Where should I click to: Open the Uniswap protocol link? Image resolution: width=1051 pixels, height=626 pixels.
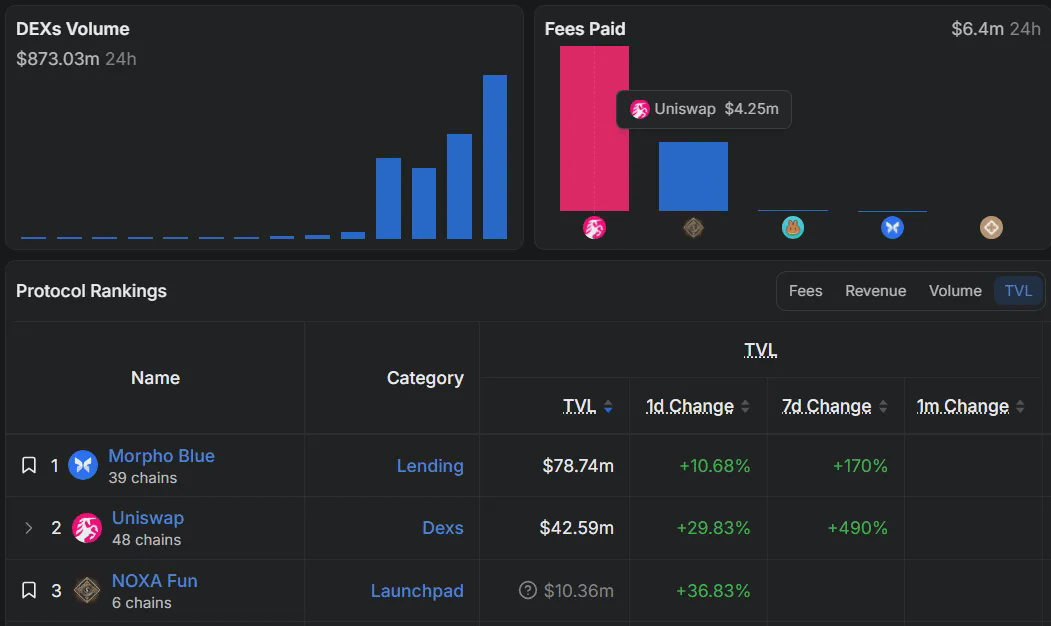[x=147, y=518]
